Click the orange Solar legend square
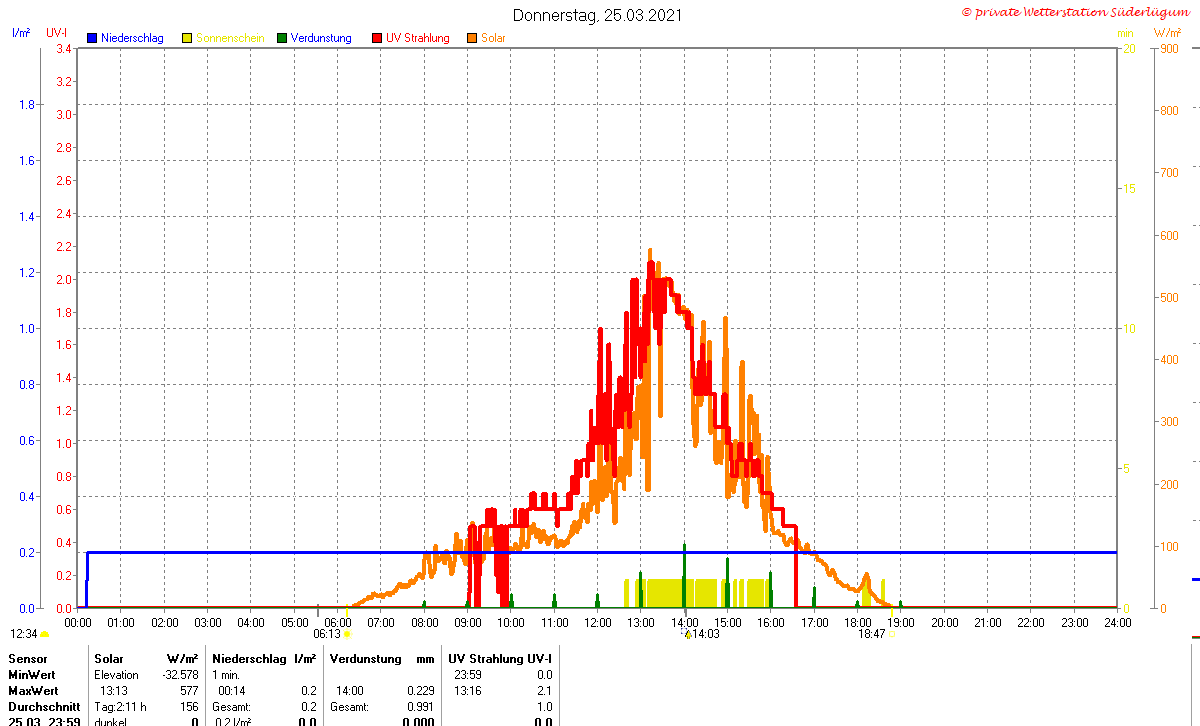Image resolution: width=1200 pixels, height=726 pixels. (x=472, y=38)
